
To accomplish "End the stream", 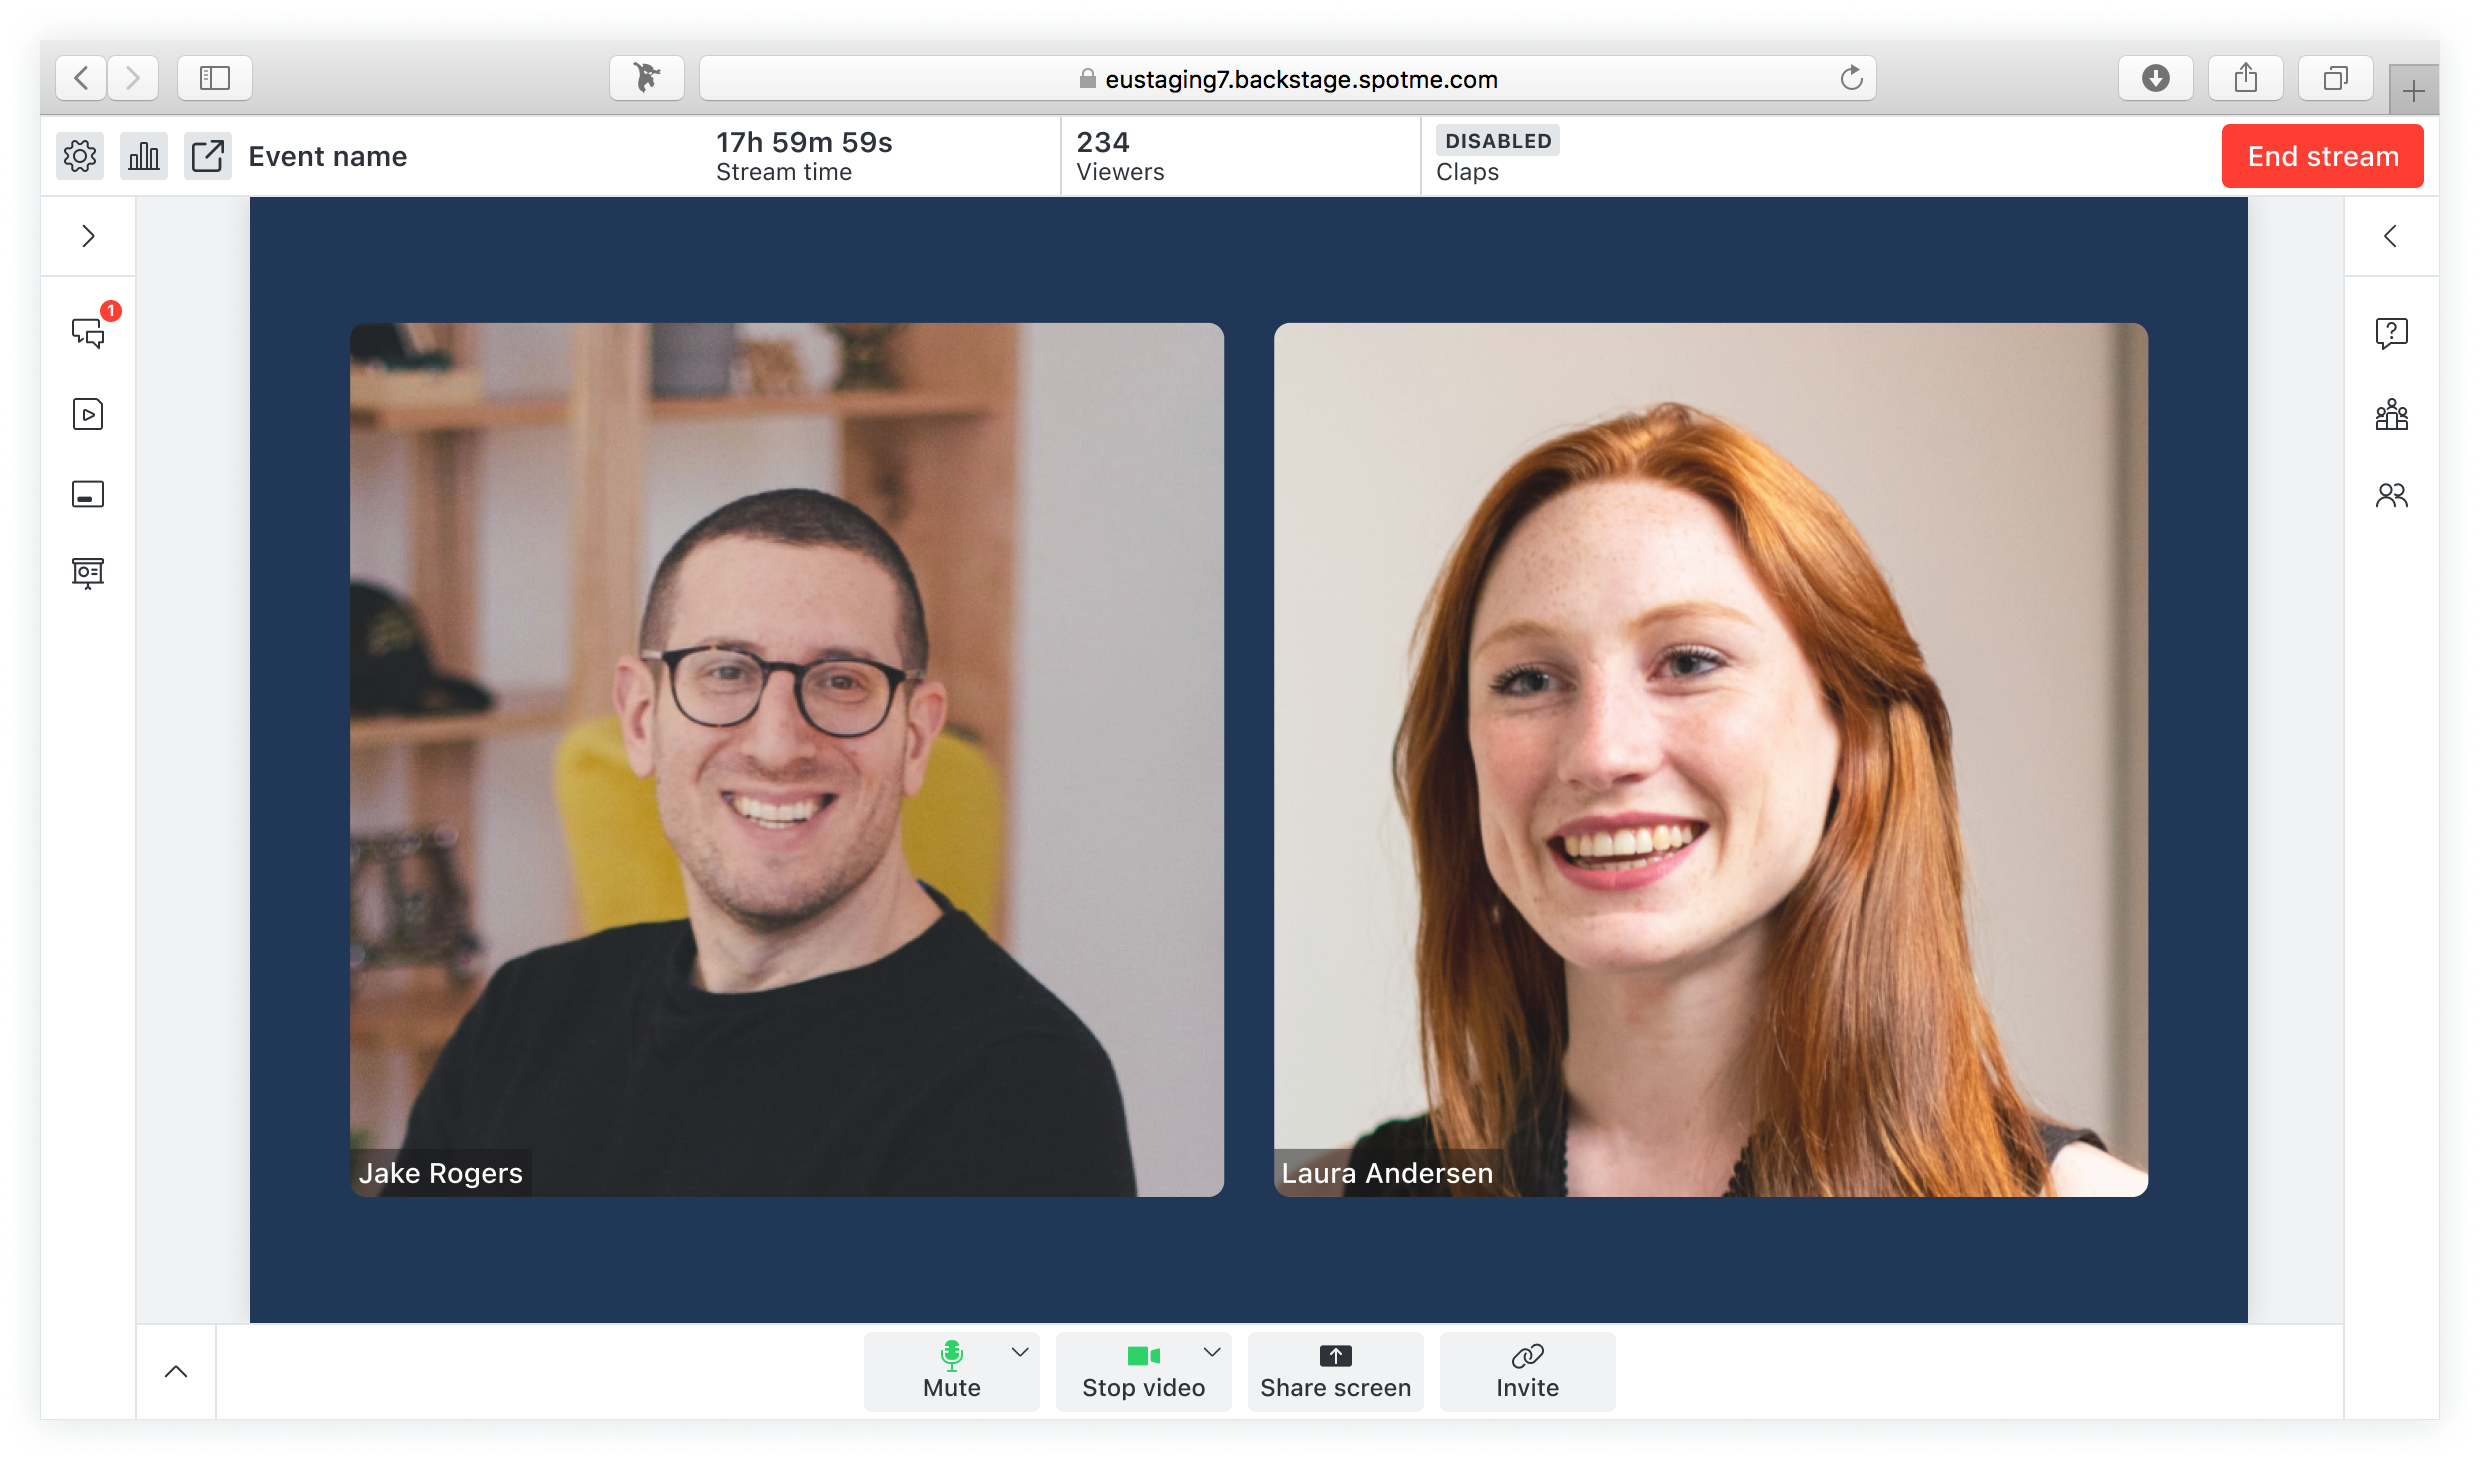I will [x=2322, y=156].
